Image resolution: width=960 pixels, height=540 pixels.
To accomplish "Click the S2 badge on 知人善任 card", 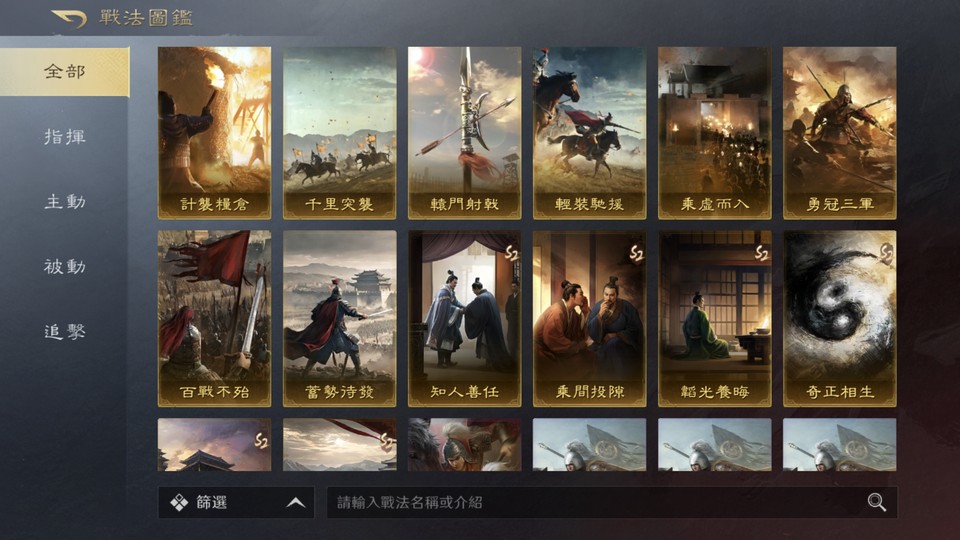I will [511, 252].
